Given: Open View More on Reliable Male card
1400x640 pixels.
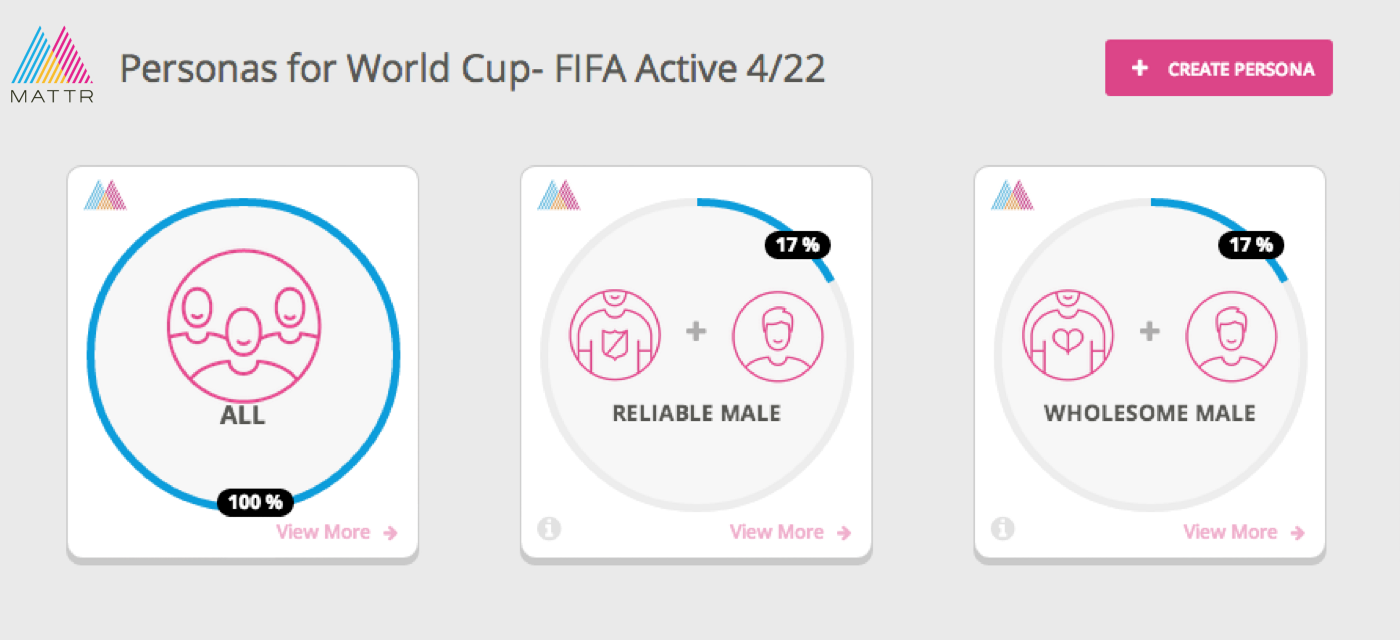Looking at the screenshot, I should 790,532.
